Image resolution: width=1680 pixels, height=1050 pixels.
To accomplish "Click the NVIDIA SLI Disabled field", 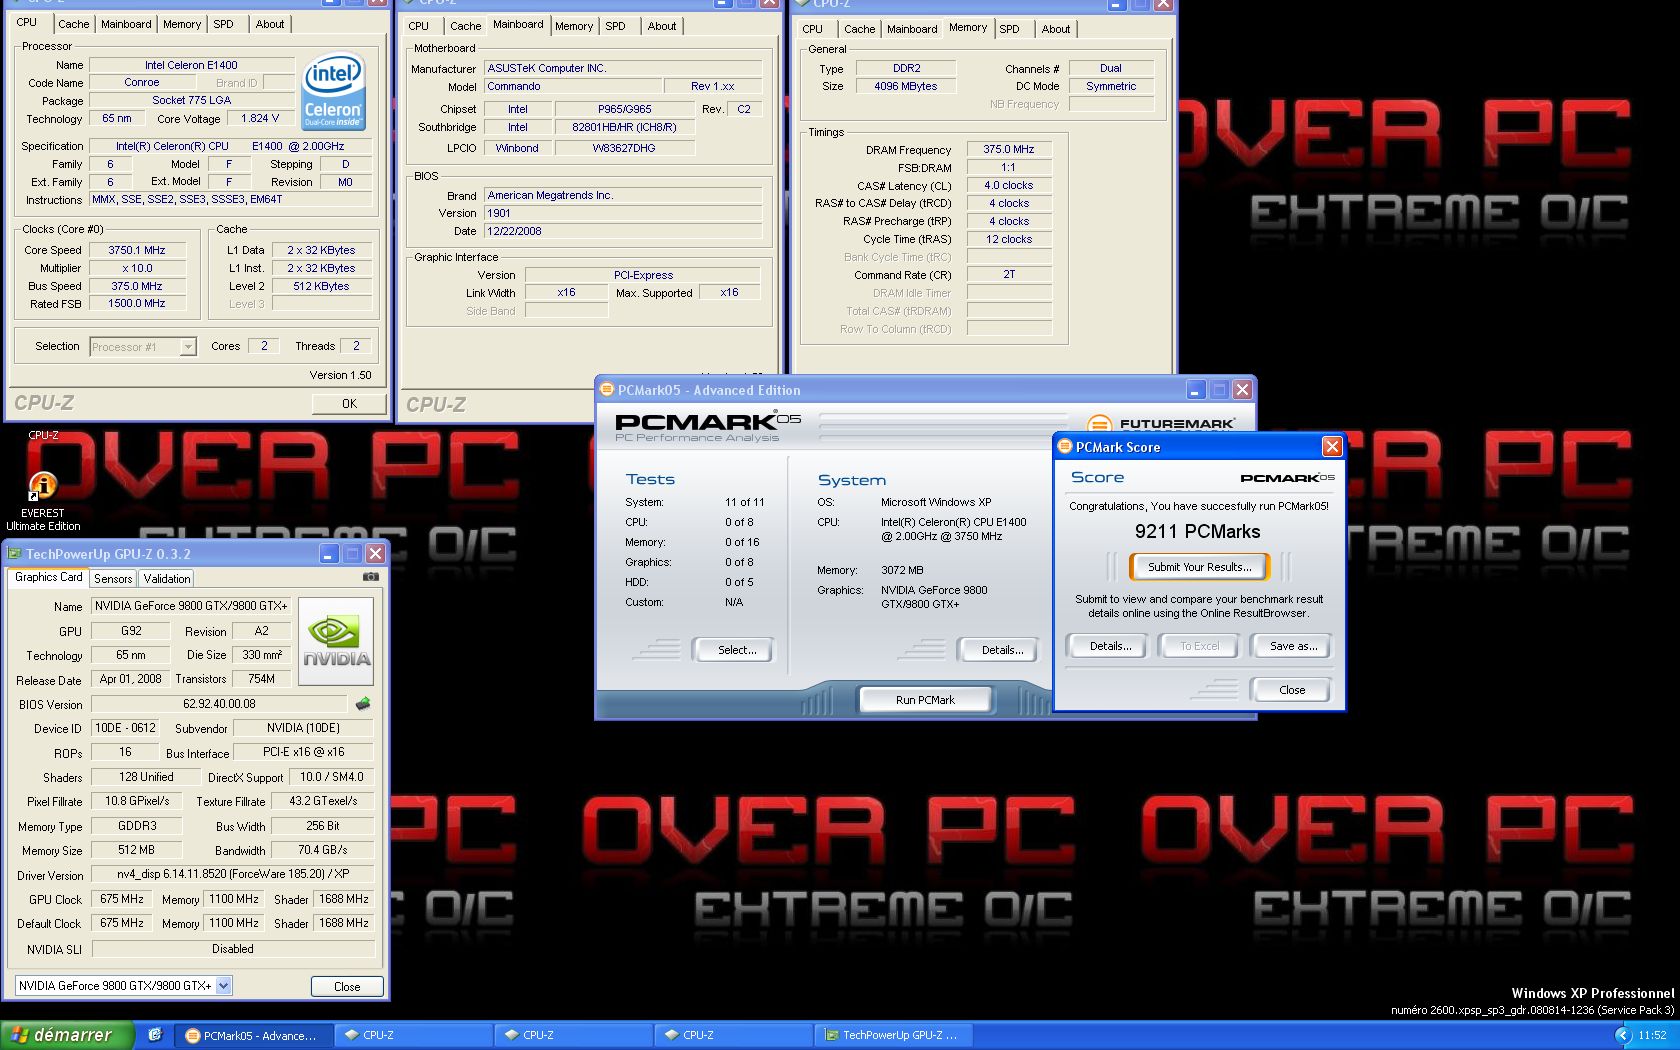I will (232, 949).
